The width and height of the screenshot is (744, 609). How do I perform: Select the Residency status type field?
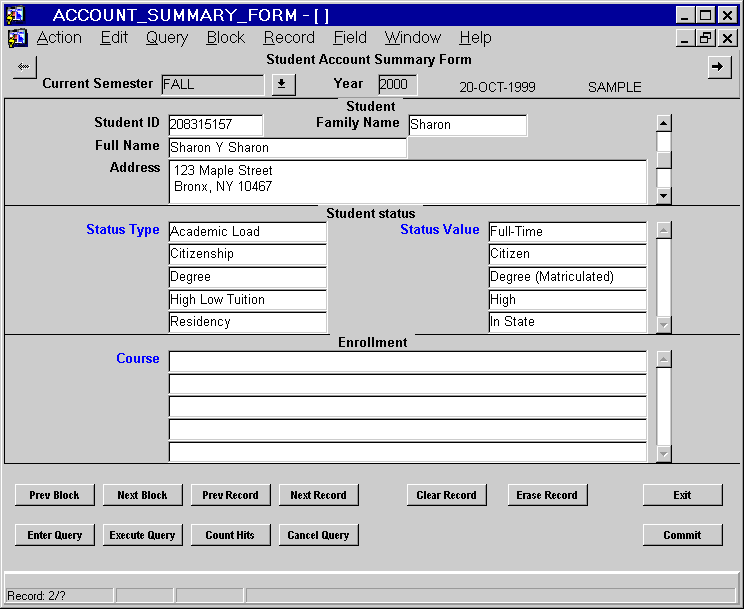point(248,322)
